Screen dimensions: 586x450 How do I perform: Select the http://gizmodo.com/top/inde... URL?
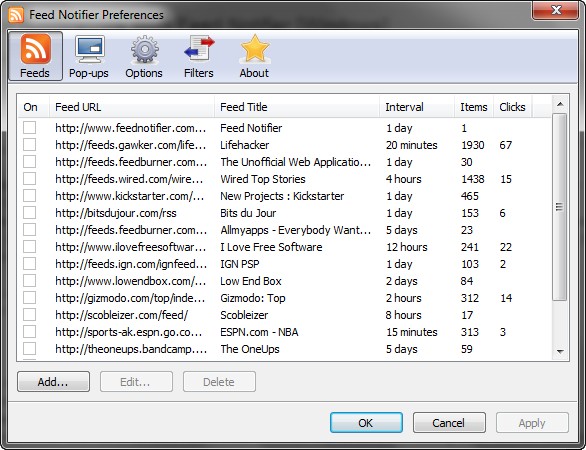click(x=130, y=298)
